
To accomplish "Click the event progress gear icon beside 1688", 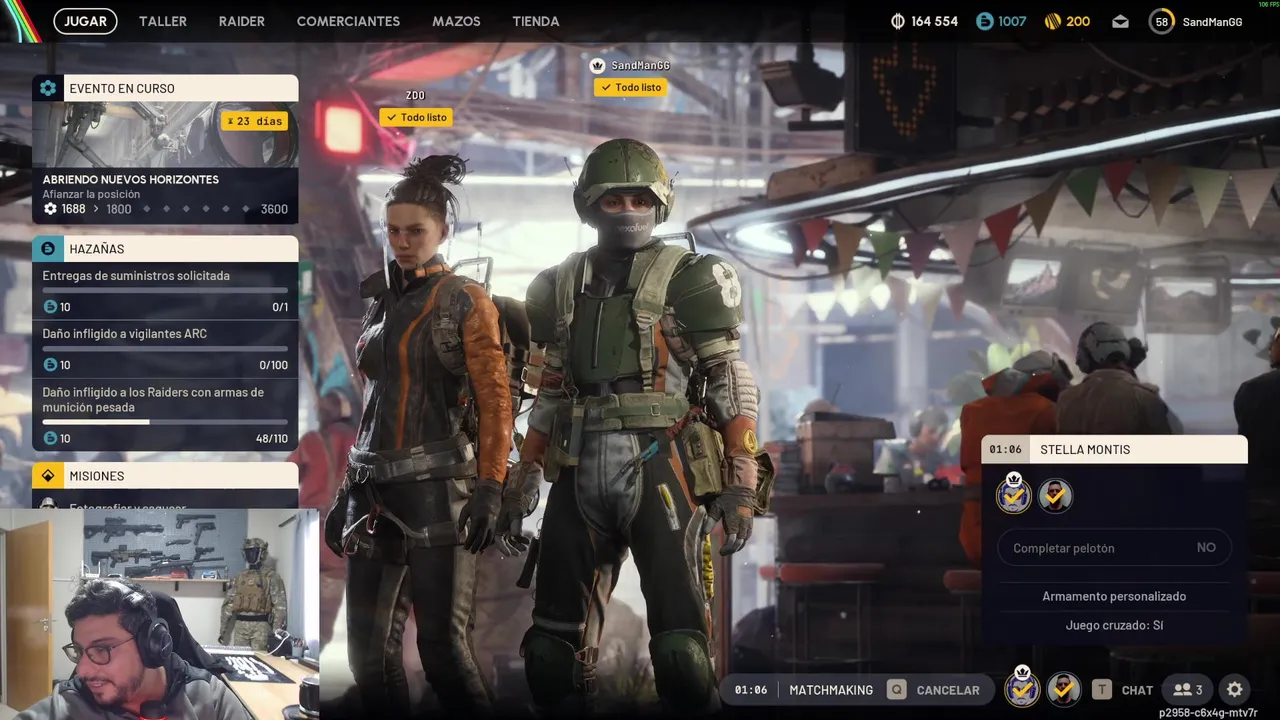I will [50, 209].
